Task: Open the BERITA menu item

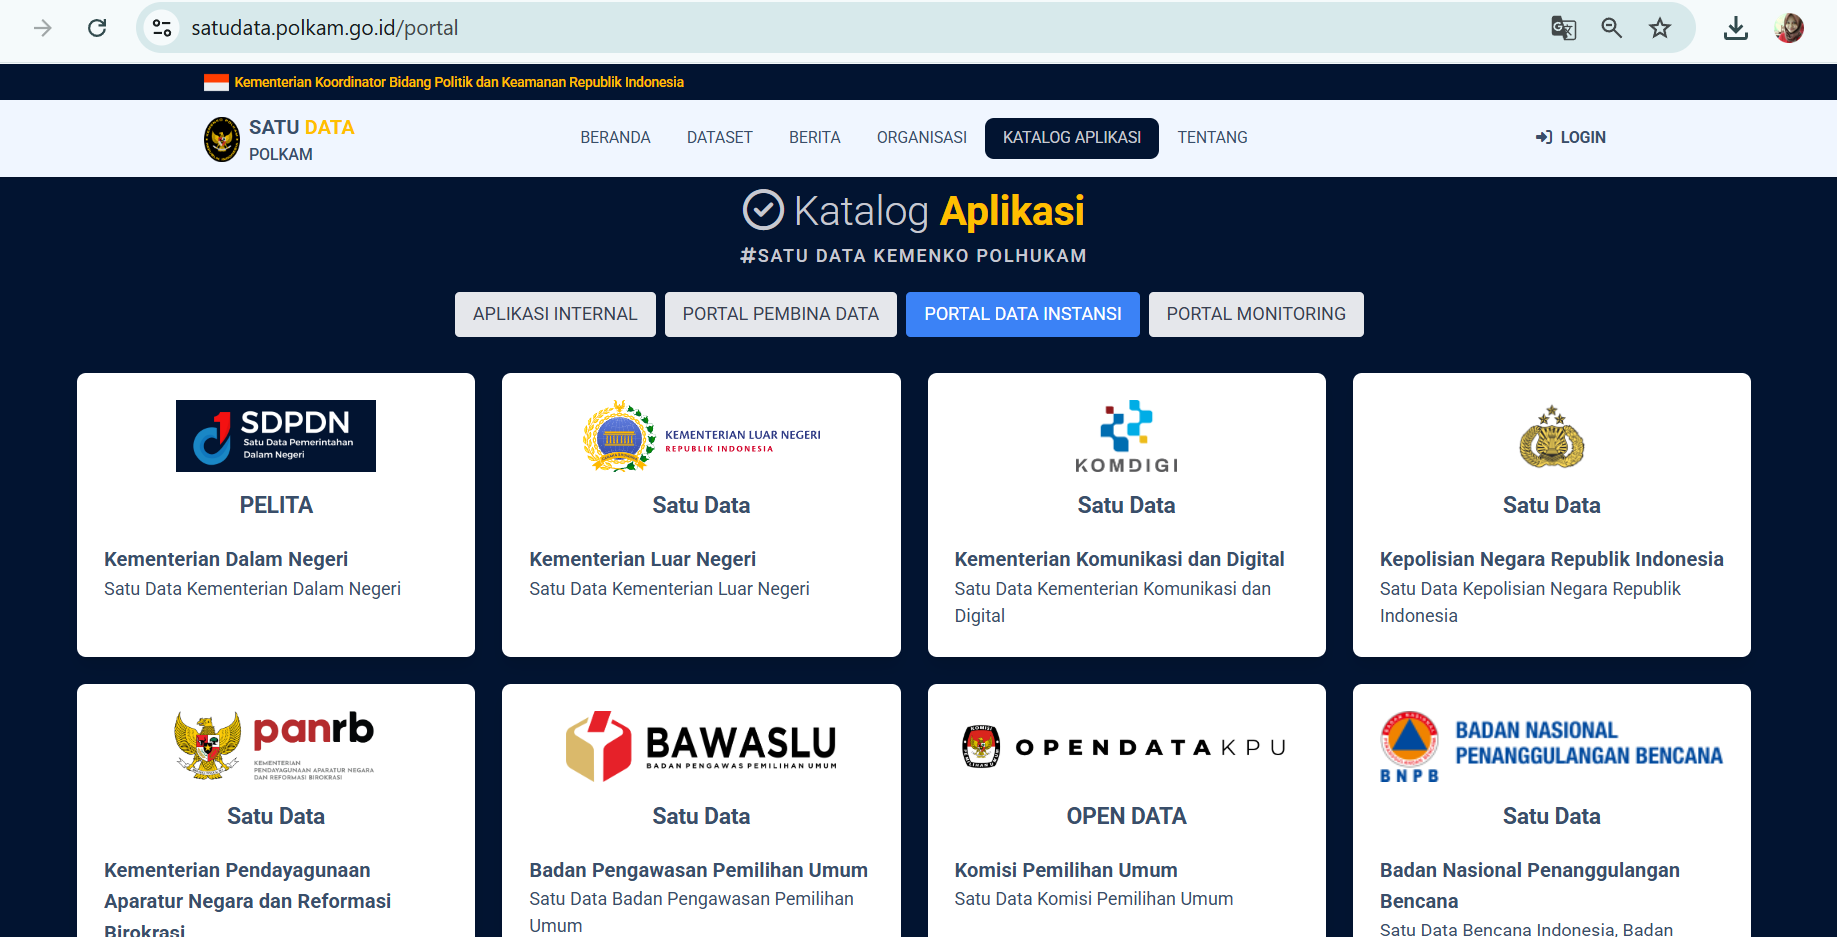Action: [x=815, y=138]
